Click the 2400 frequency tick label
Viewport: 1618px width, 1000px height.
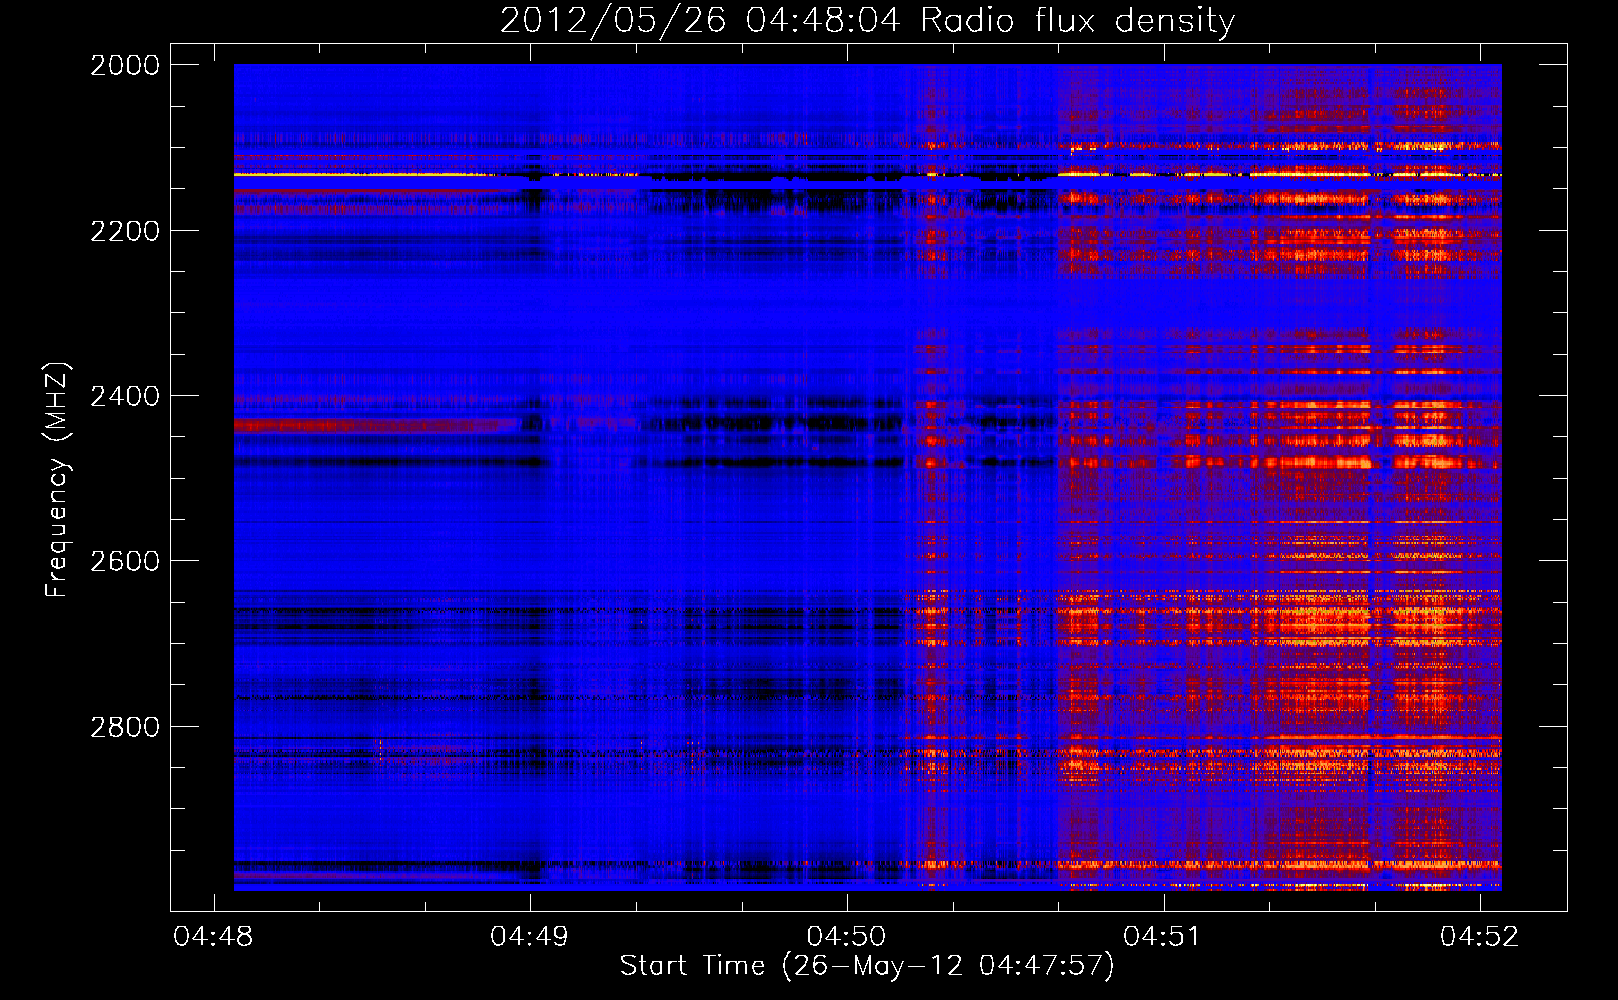click(125, 396)
